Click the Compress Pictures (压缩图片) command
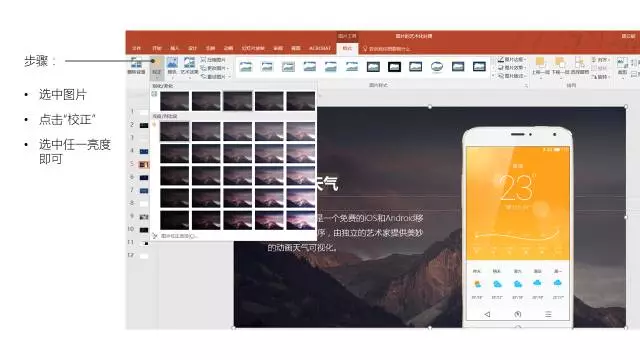 (x=213, y=60)
